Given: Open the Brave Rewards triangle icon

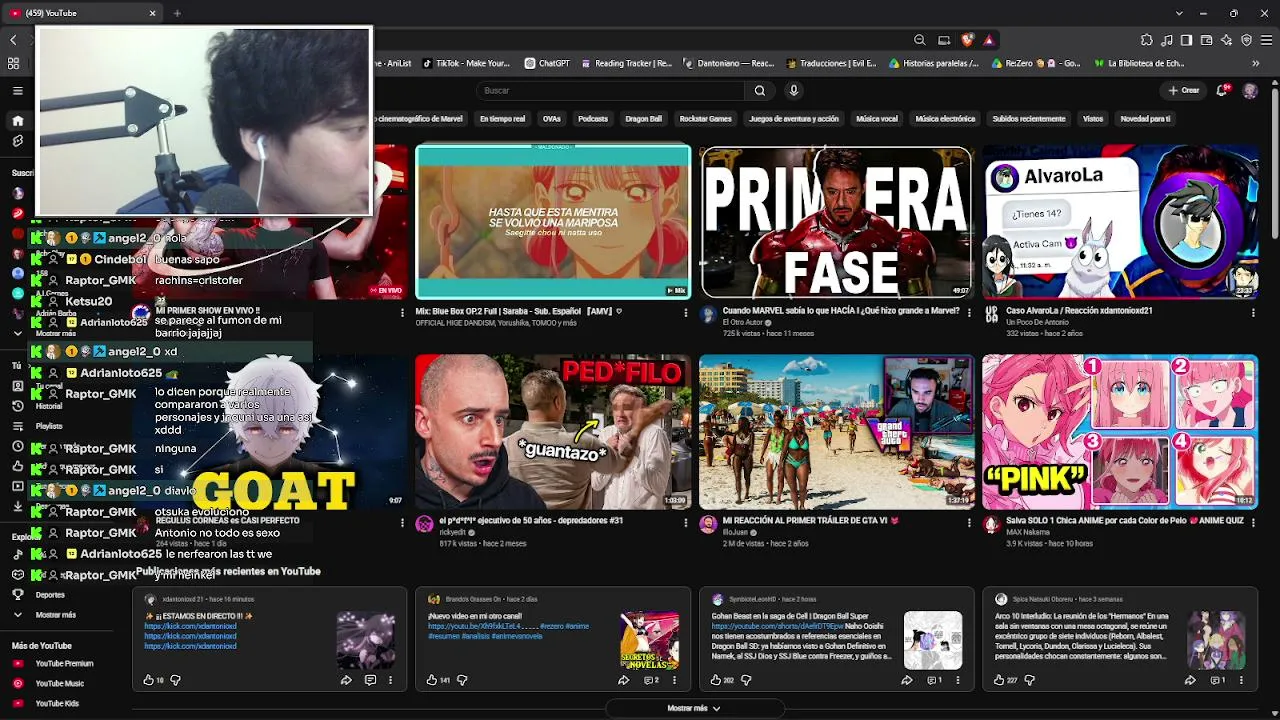Looking at the screenshot, I should 988,40.
